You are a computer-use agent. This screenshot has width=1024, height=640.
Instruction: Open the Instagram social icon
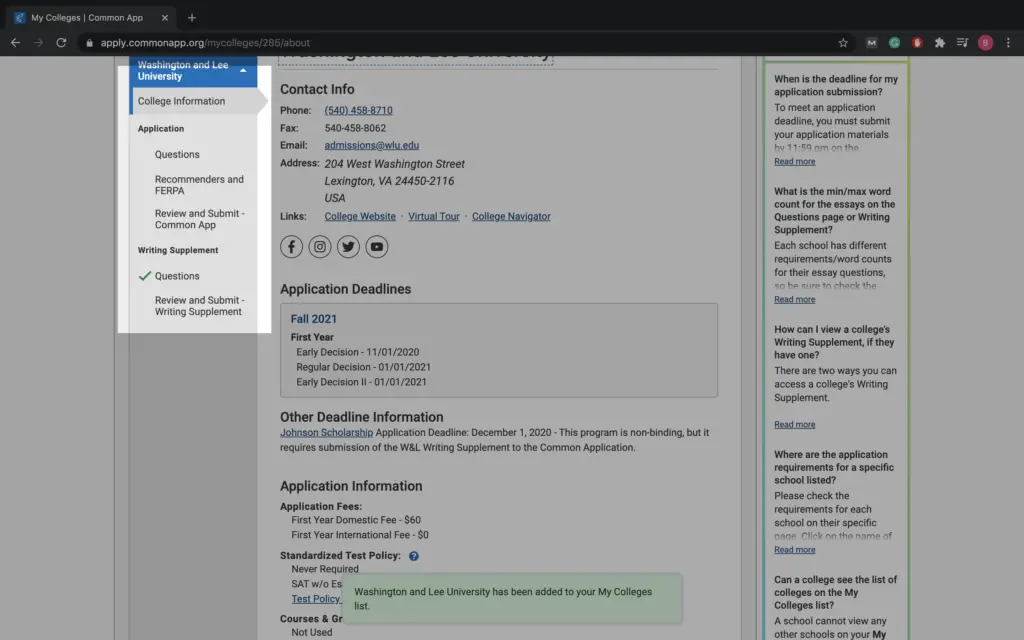(320, 247)
